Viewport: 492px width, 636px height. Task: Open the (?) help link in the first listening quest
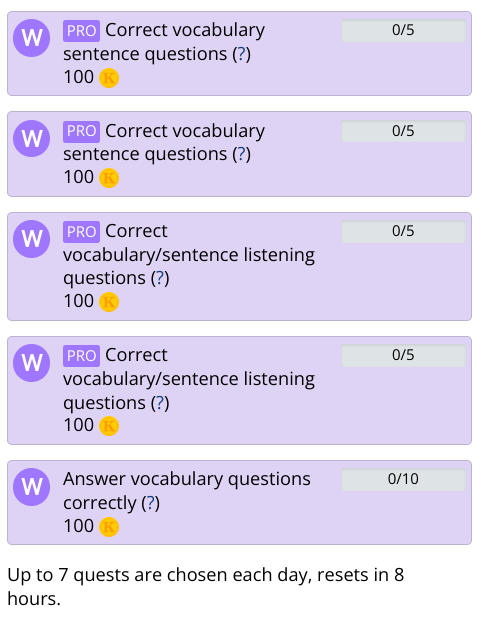click(x=160, y=278)
